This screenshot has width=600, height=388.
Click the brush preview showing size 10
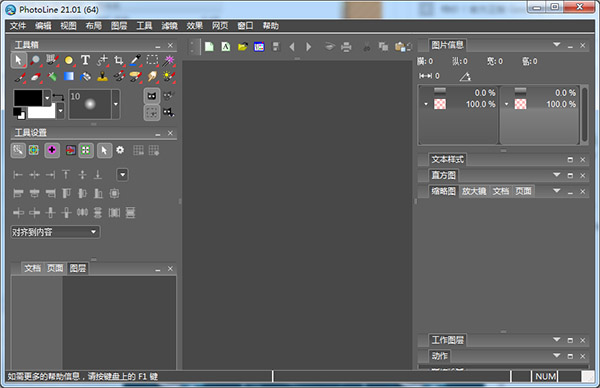(90, 104)
